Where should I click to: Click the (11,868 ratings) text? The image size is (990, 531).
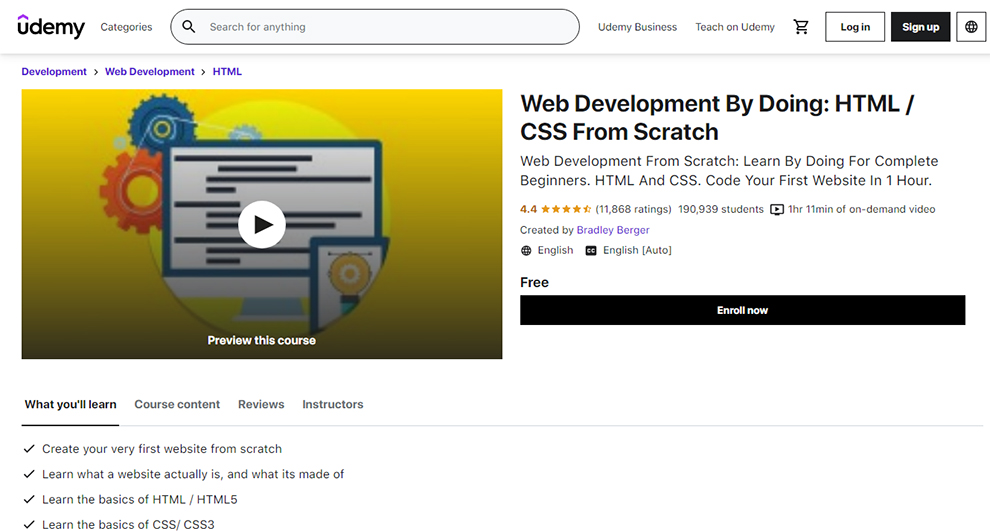pyautogui.click(x=633, y=209)
